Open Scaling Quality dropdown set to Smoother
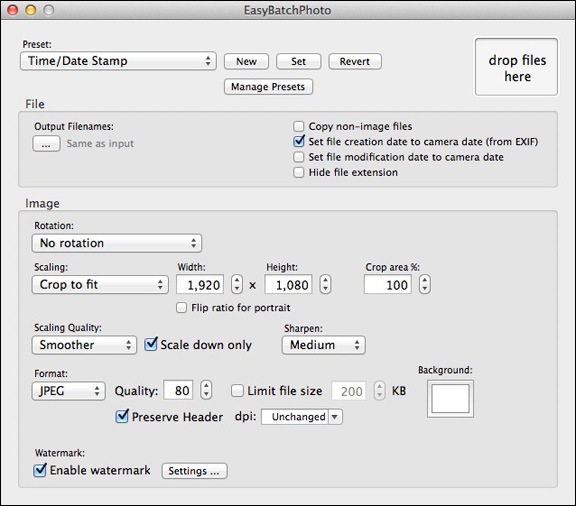This screenshot has width=576, height=506. click(84, 345)
